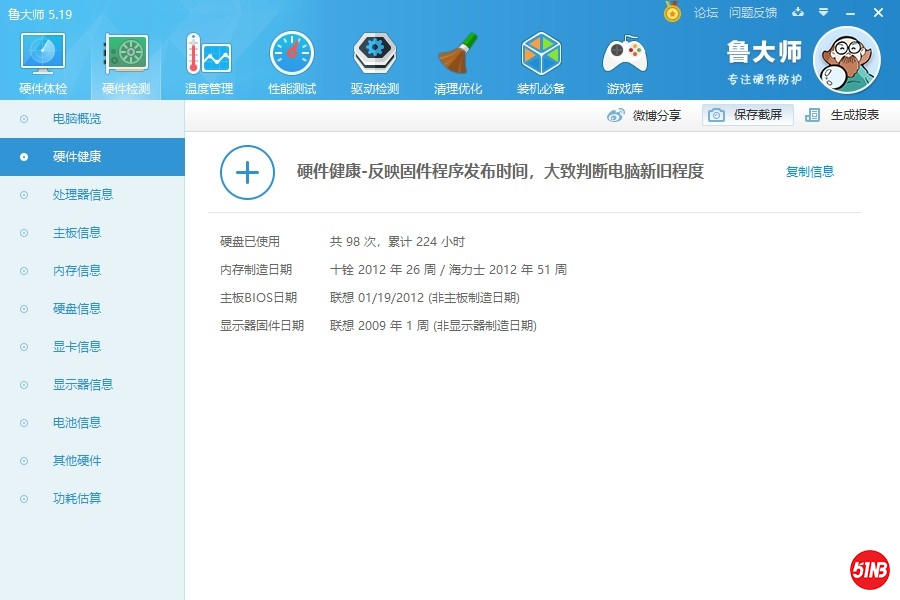Expand the plus circle beside 硬件健康 summary
Screen dimensions: 900x600
[x=247, y=172]
